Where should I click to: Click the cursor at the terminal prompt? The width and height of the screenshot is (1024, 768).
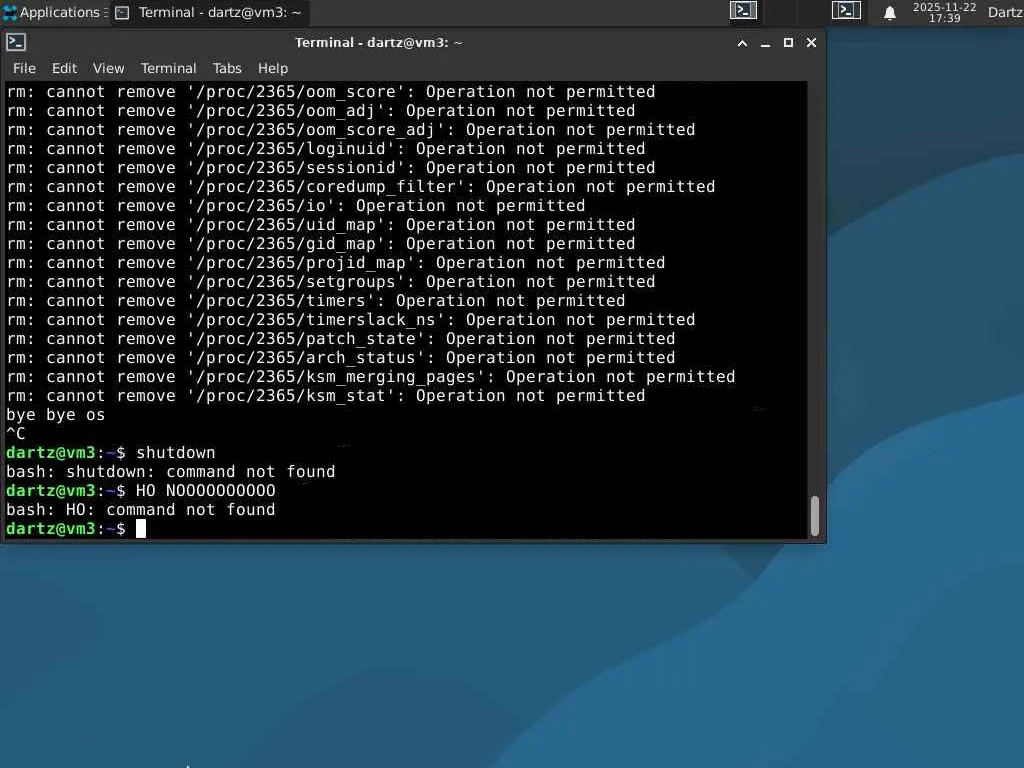[140, 528]
